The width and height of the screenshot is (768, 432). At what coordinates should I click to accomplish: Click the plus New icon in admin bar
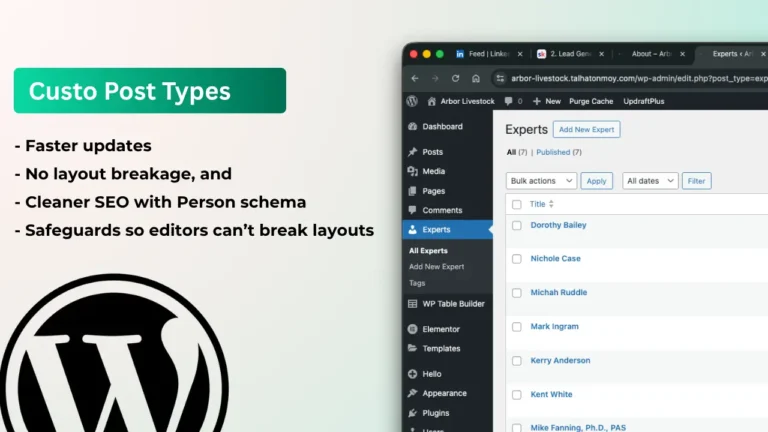[x=537, y=101]
